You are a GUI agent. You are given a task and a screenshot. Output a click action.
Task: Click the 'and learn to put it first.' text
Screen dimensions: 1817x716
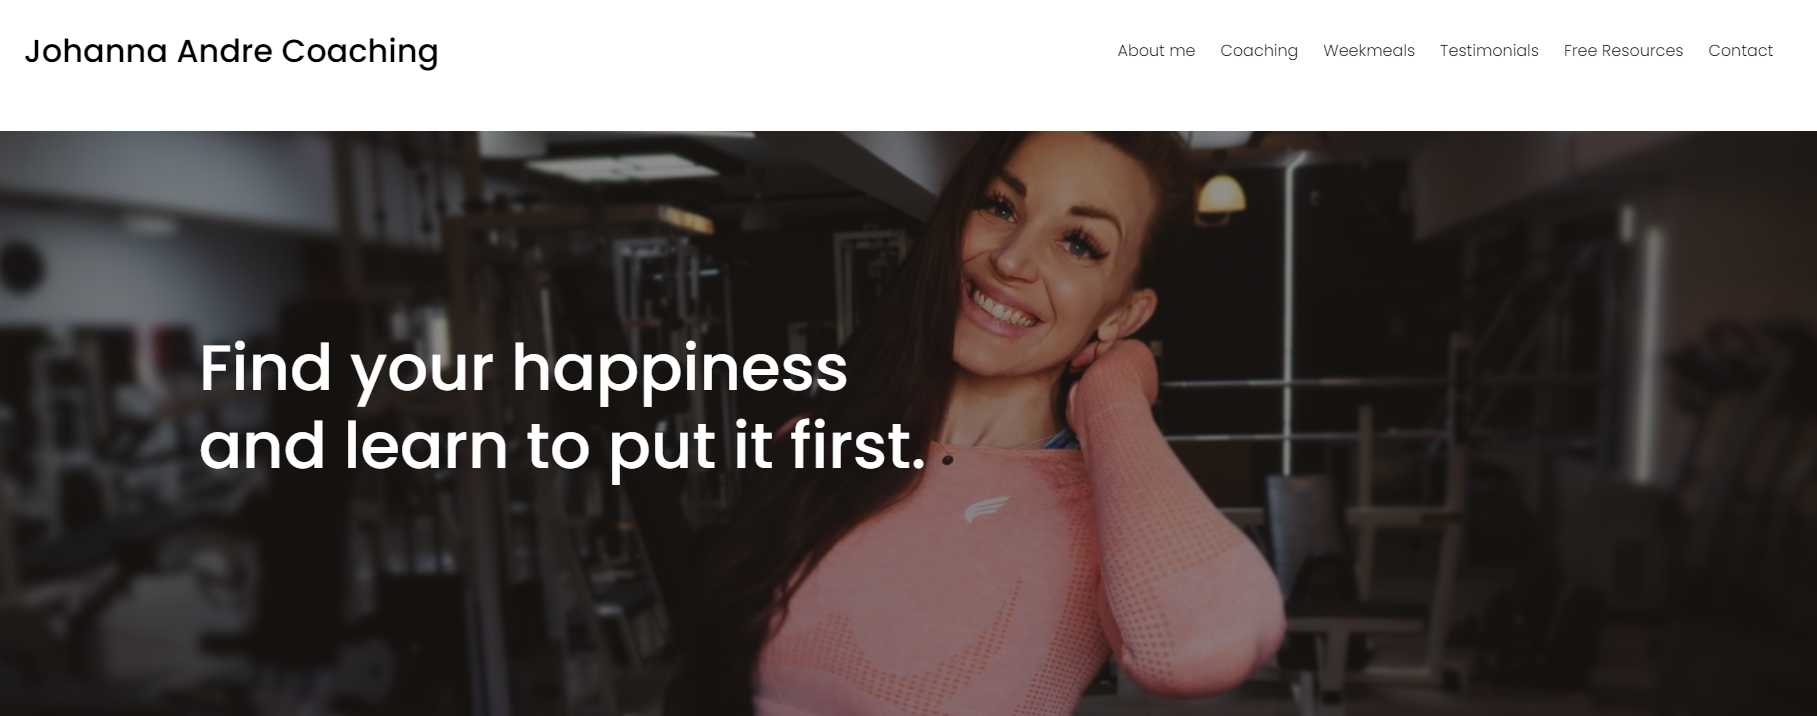(562, 446)
